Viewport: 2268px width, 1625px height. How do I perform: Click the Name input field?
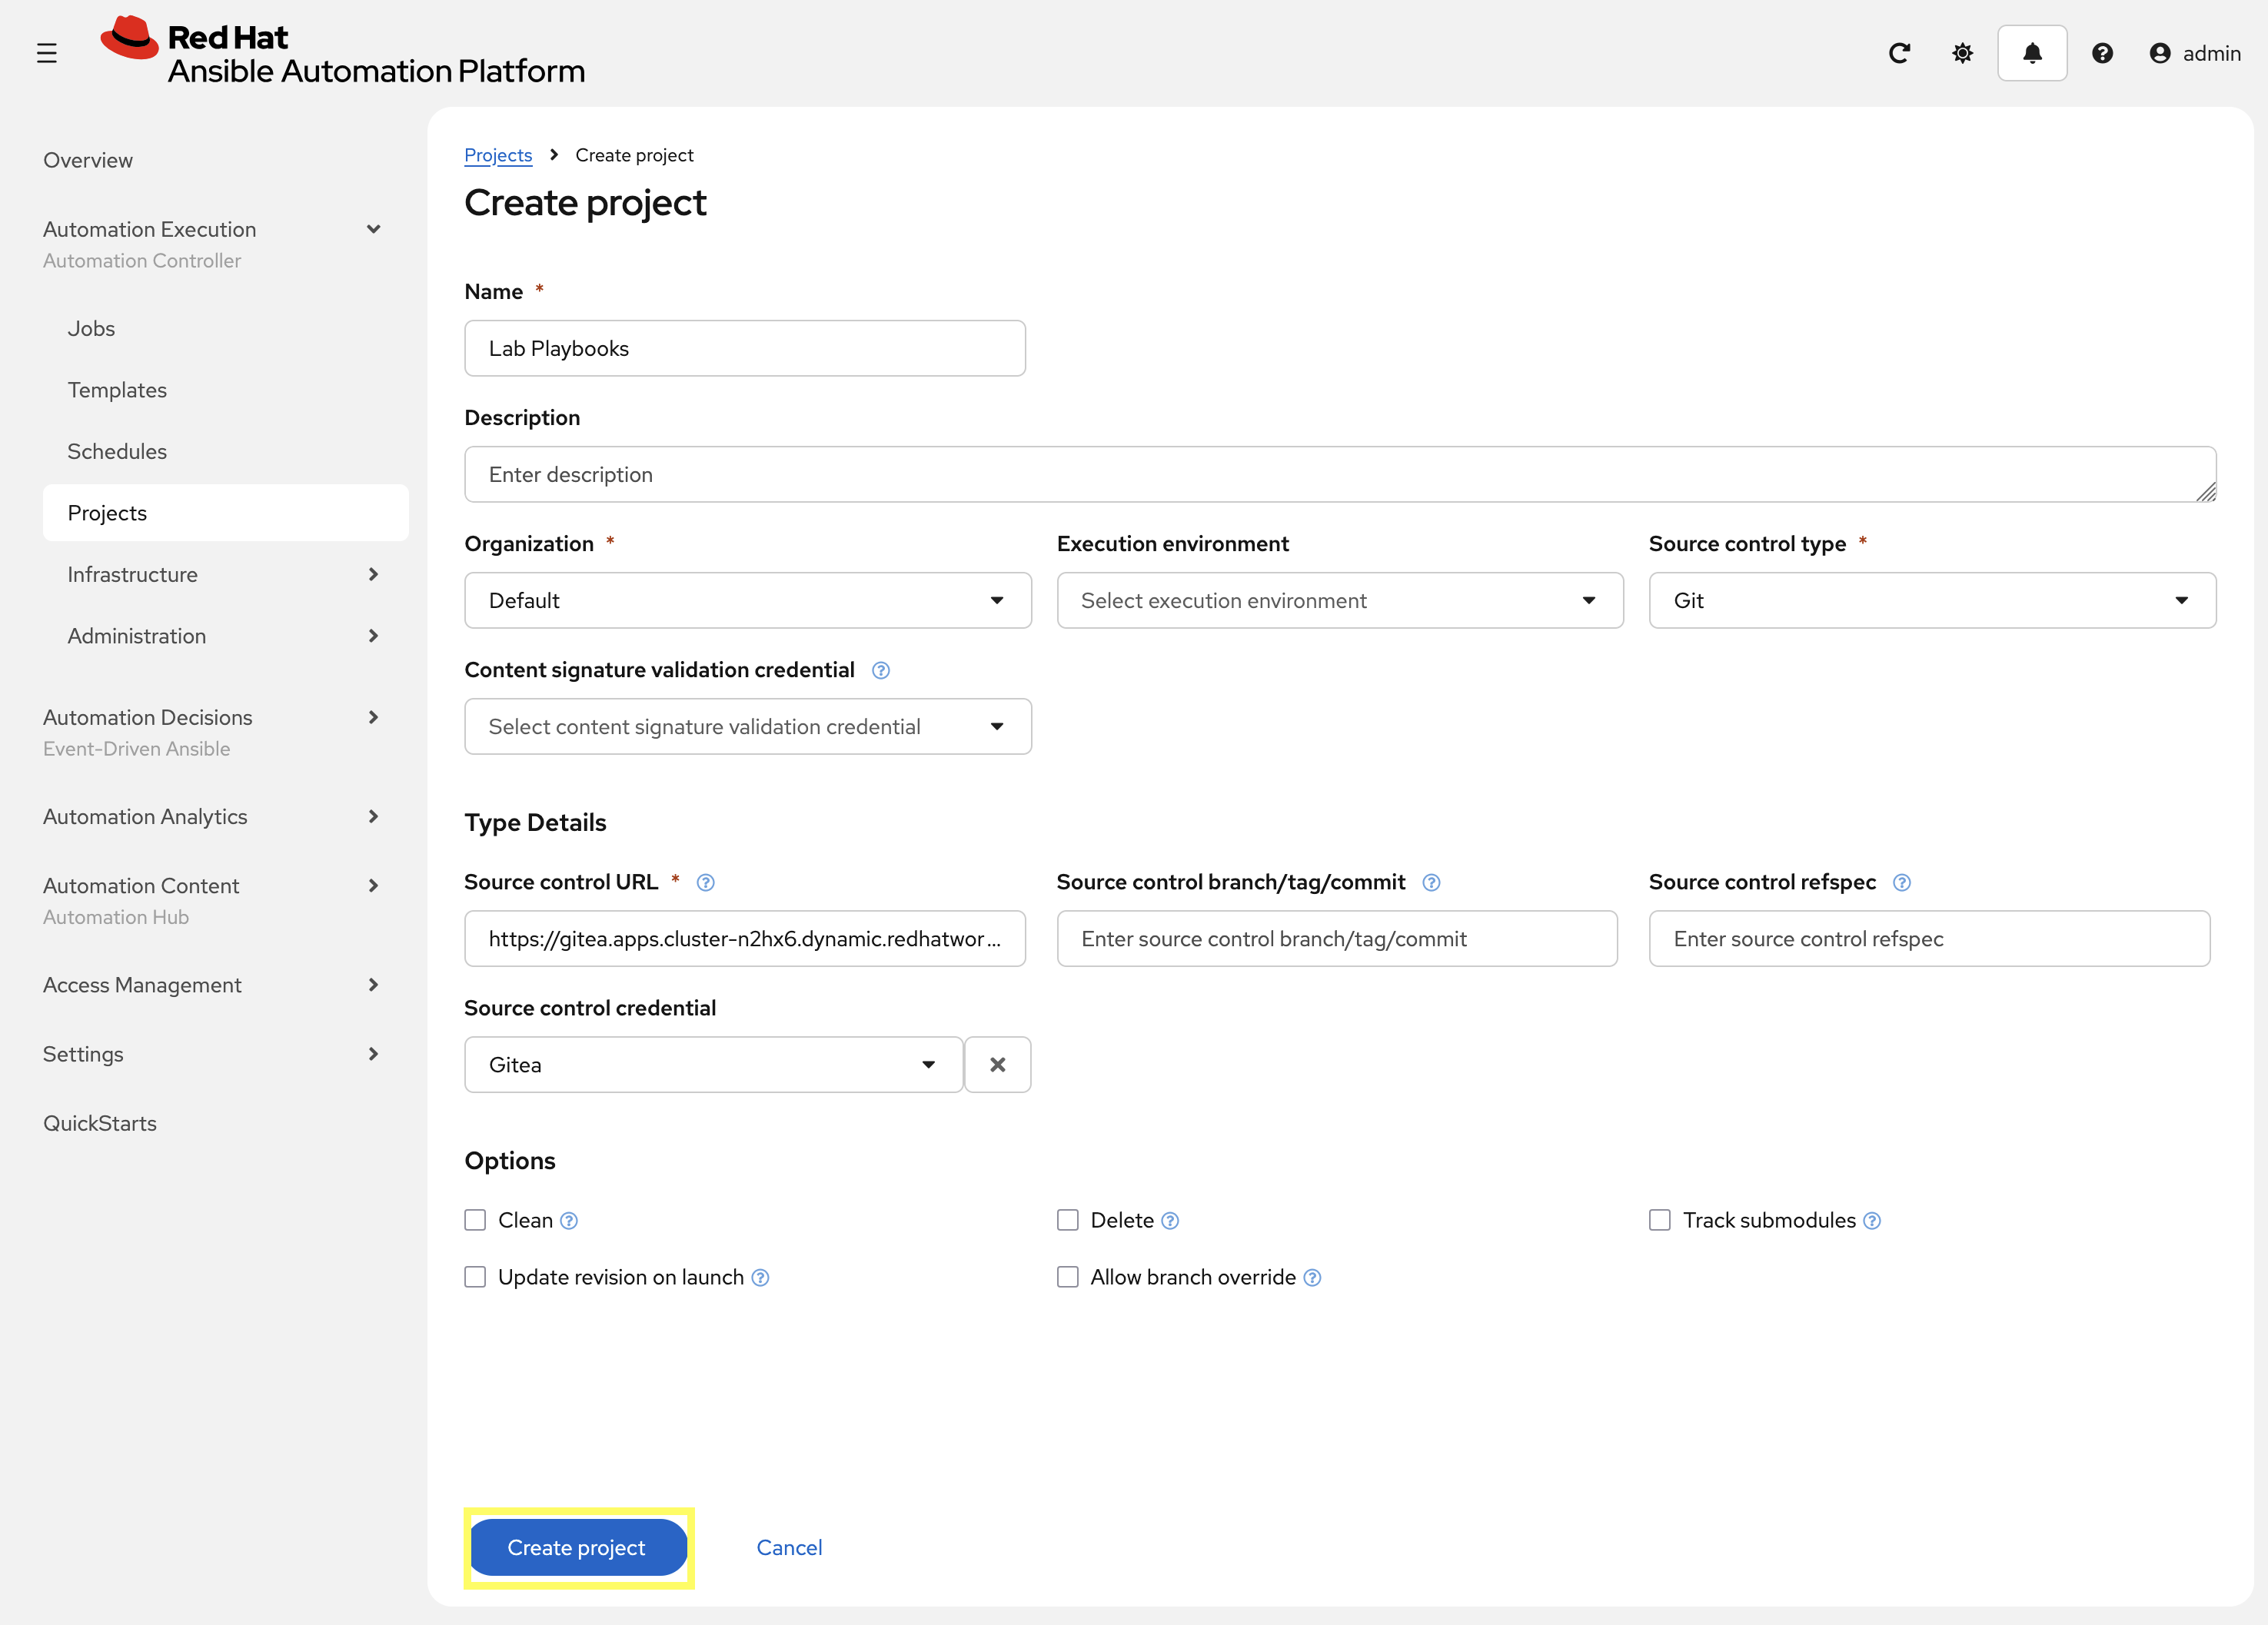pos(744,348)
